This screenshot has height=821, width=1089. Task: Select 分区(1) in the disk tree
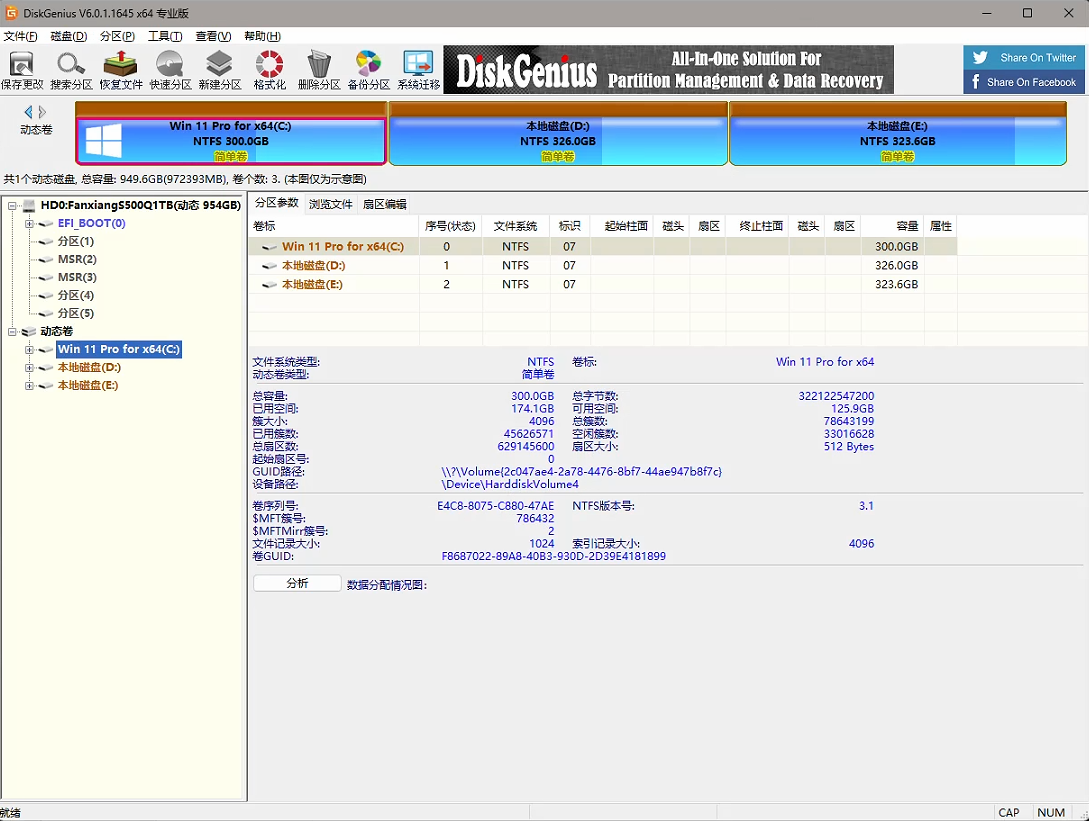tap(76, 242)
